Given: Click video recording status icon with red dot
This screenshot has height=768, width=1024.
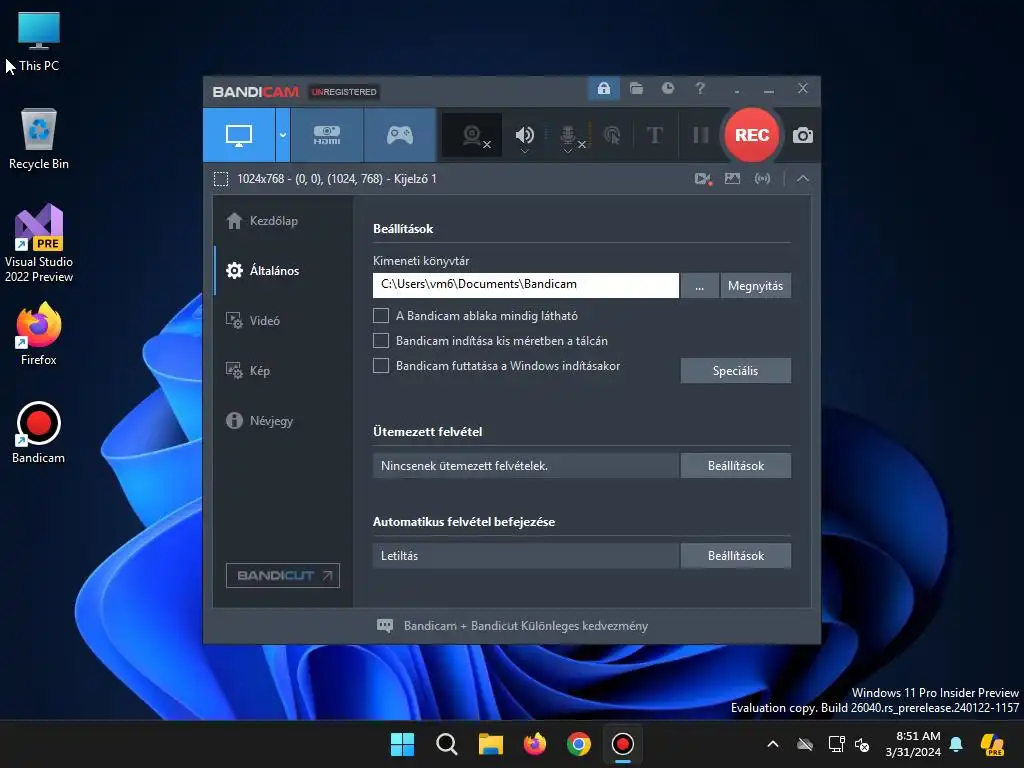Looking at the screenshot, I should click(703, 179).
